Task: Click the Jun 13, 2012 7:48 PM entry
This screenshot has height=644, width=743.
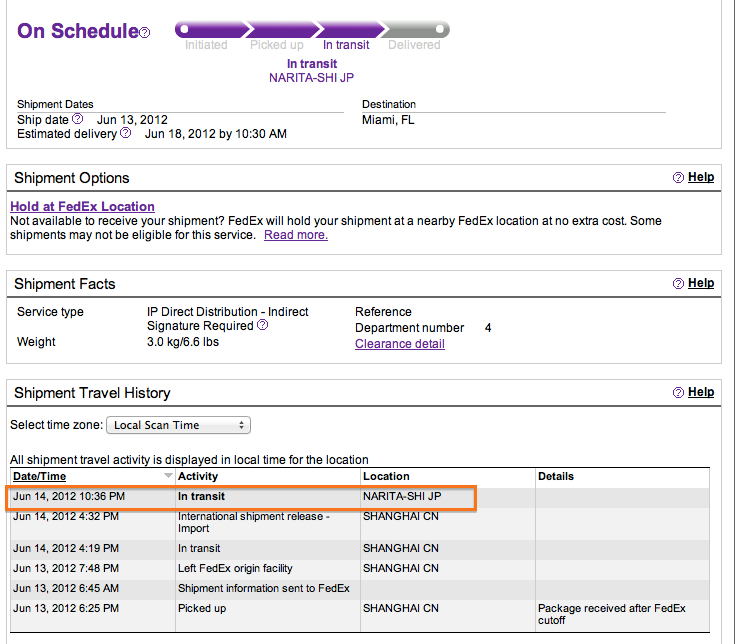Action: (x=66, y=568)
